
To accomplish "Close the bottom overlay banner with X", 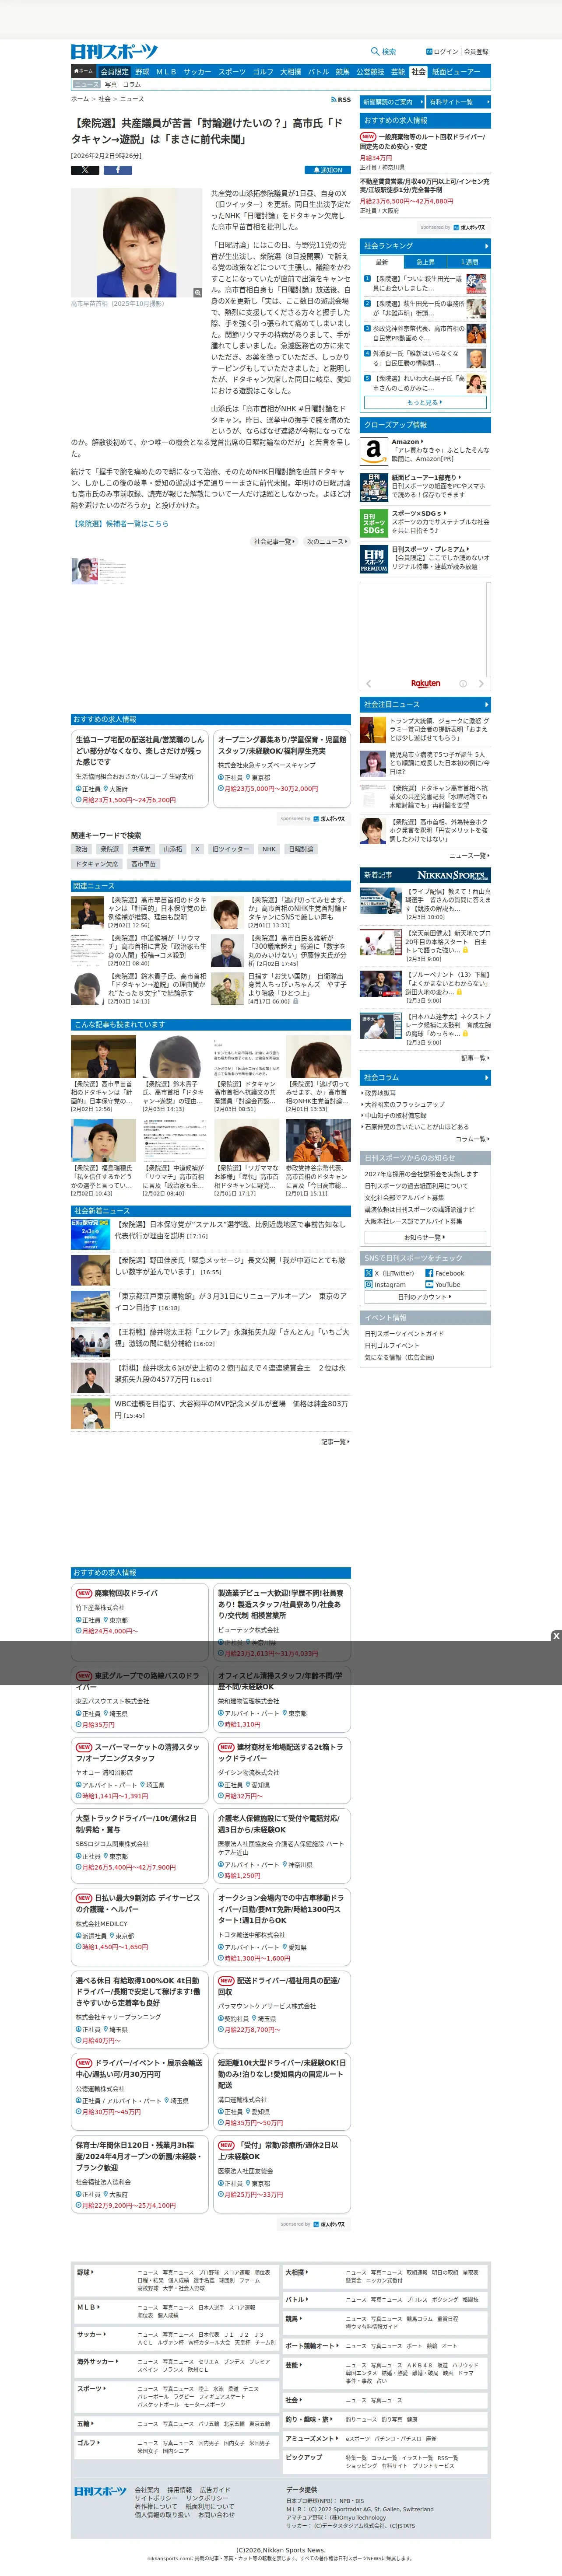I will pyautogui.click(x=556, y=1636).
